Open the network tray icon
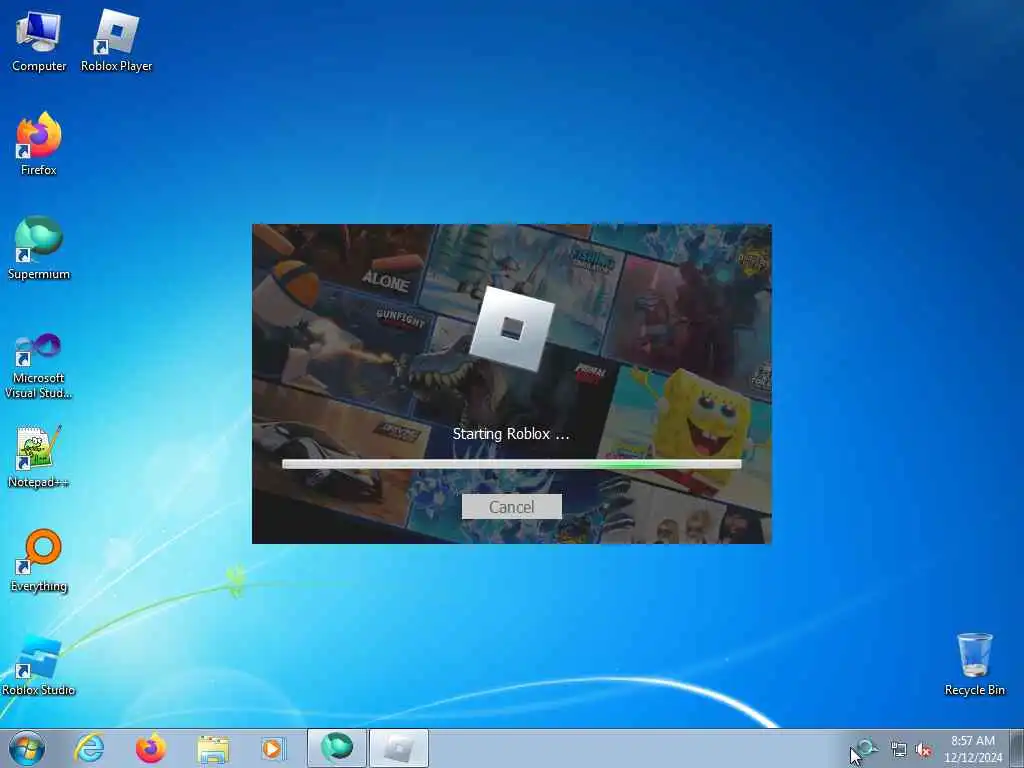The image size is (1024, 768). point(899,750)
